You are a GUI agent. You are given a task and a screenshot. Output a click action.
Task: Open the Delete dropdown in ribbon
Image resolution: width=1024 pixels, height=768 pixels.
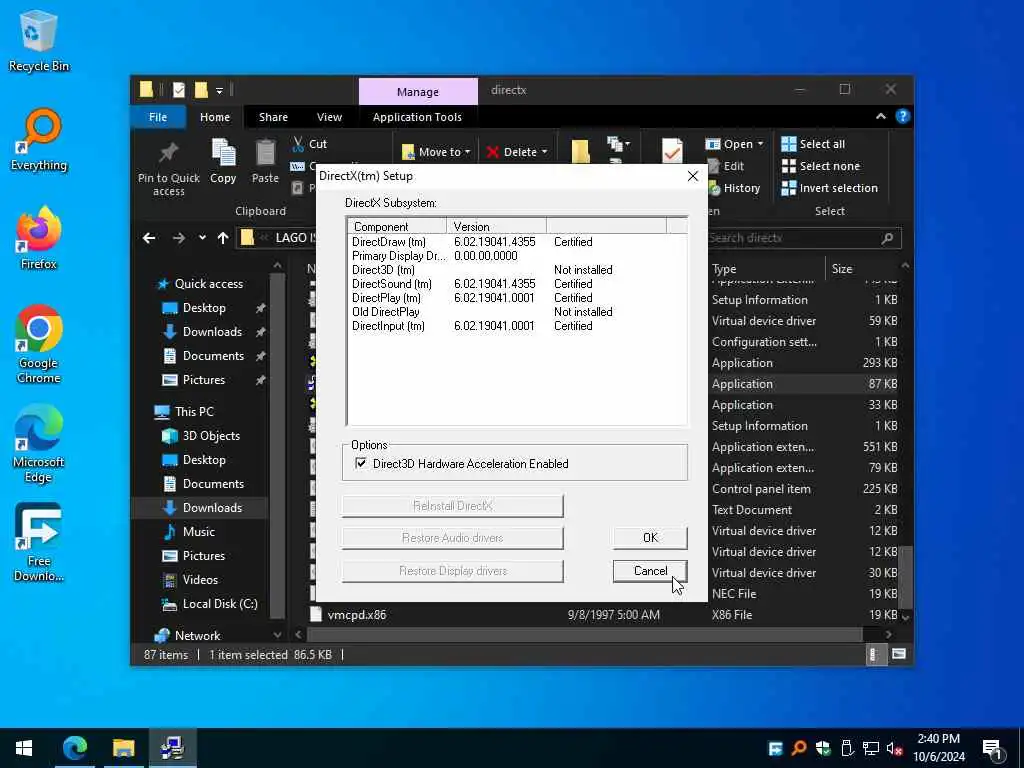[x=517, y=152]
